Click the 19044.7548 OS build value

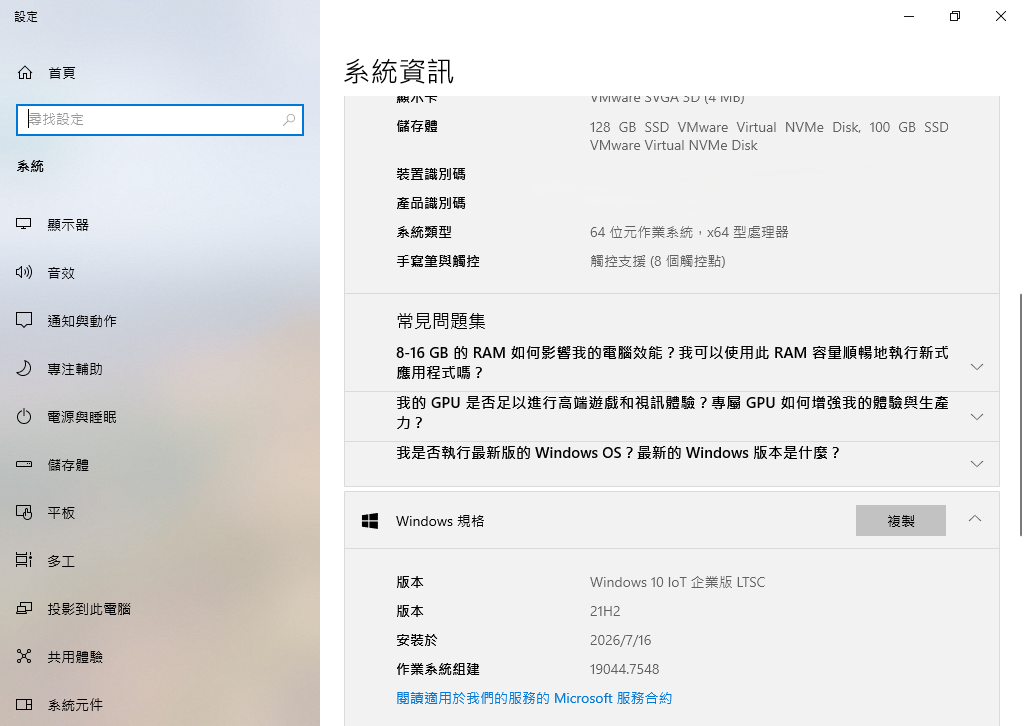(624, 670)
